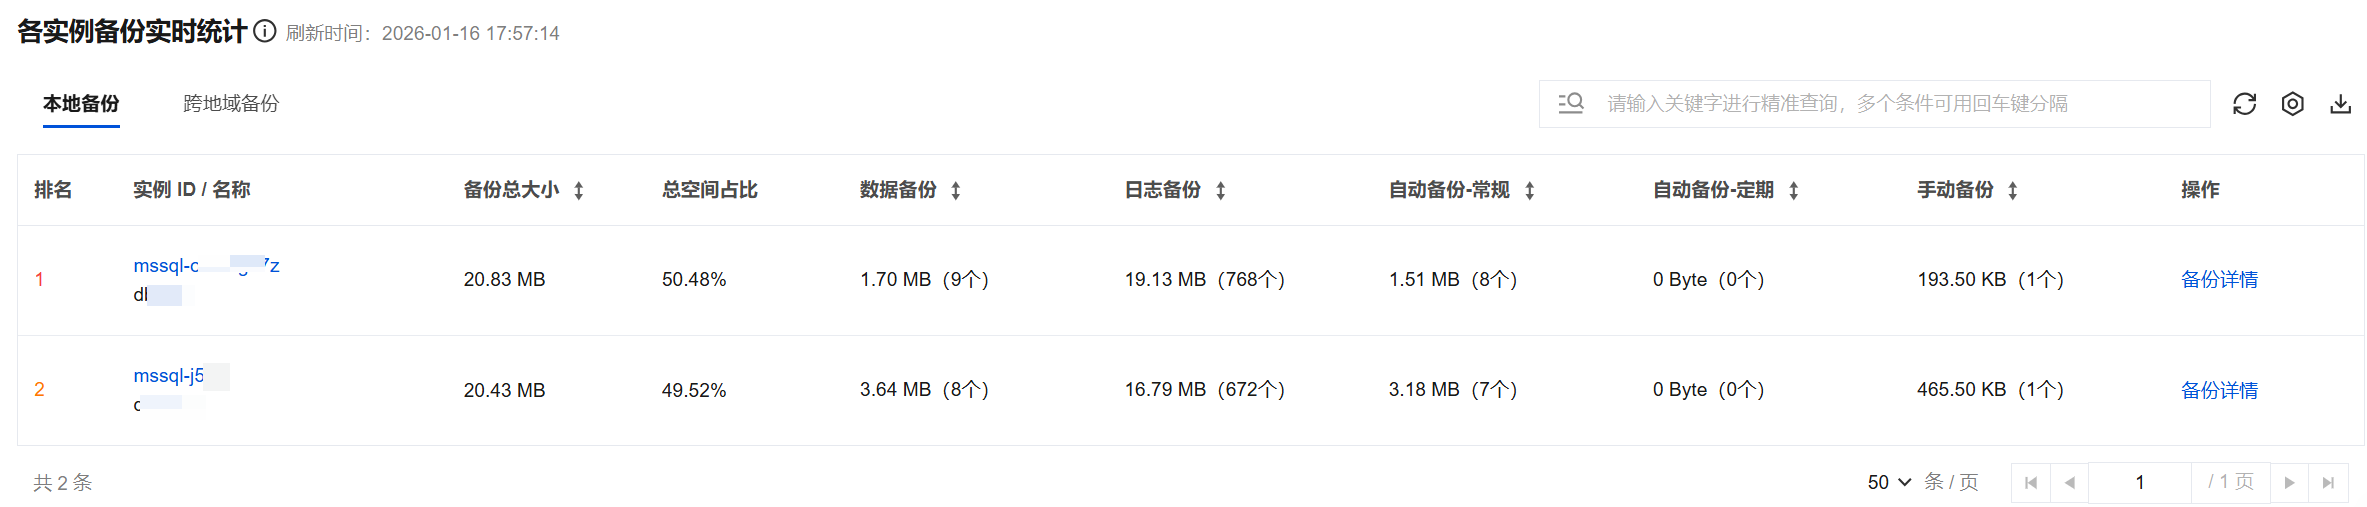Open column settings via hexagon gear icon
The width and height of the screenshot is (2367, 507).
(x=2292, y=104)
